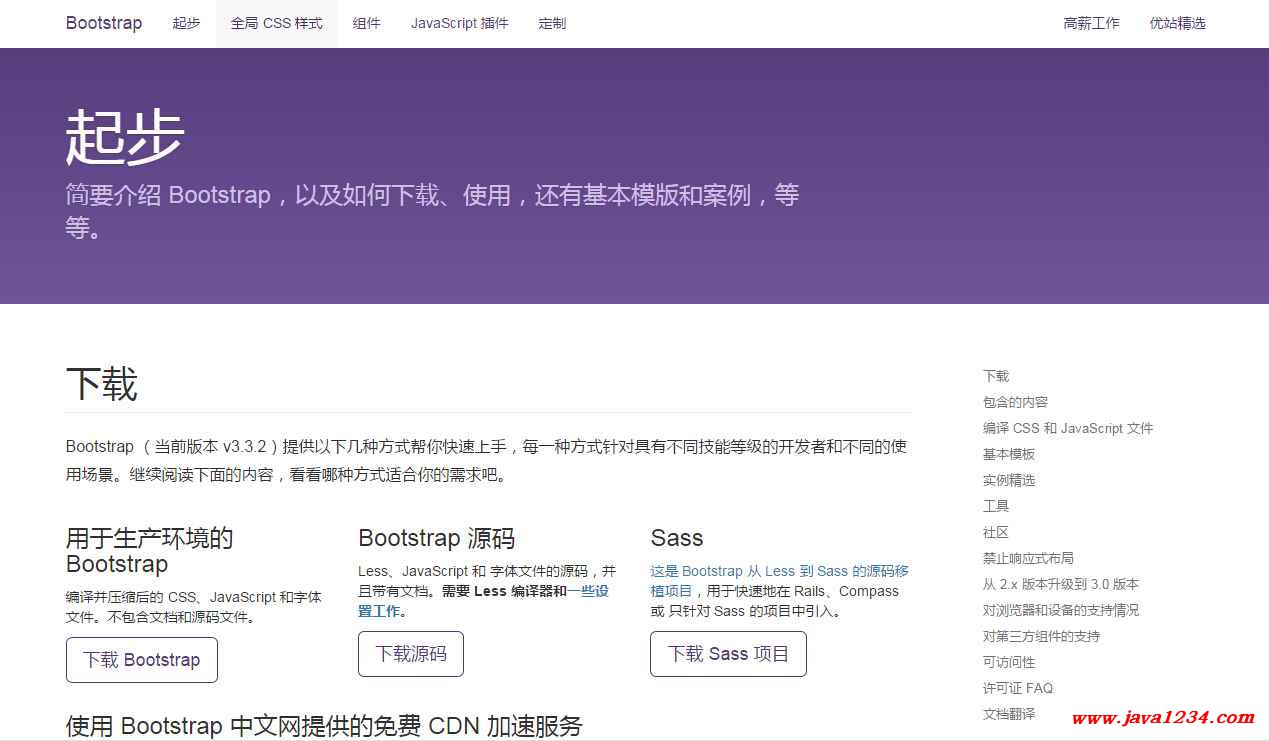This screenshot has height=741, width=1269.
Task: Click the 下载 Bootstrap button
Action: (142, 660)
